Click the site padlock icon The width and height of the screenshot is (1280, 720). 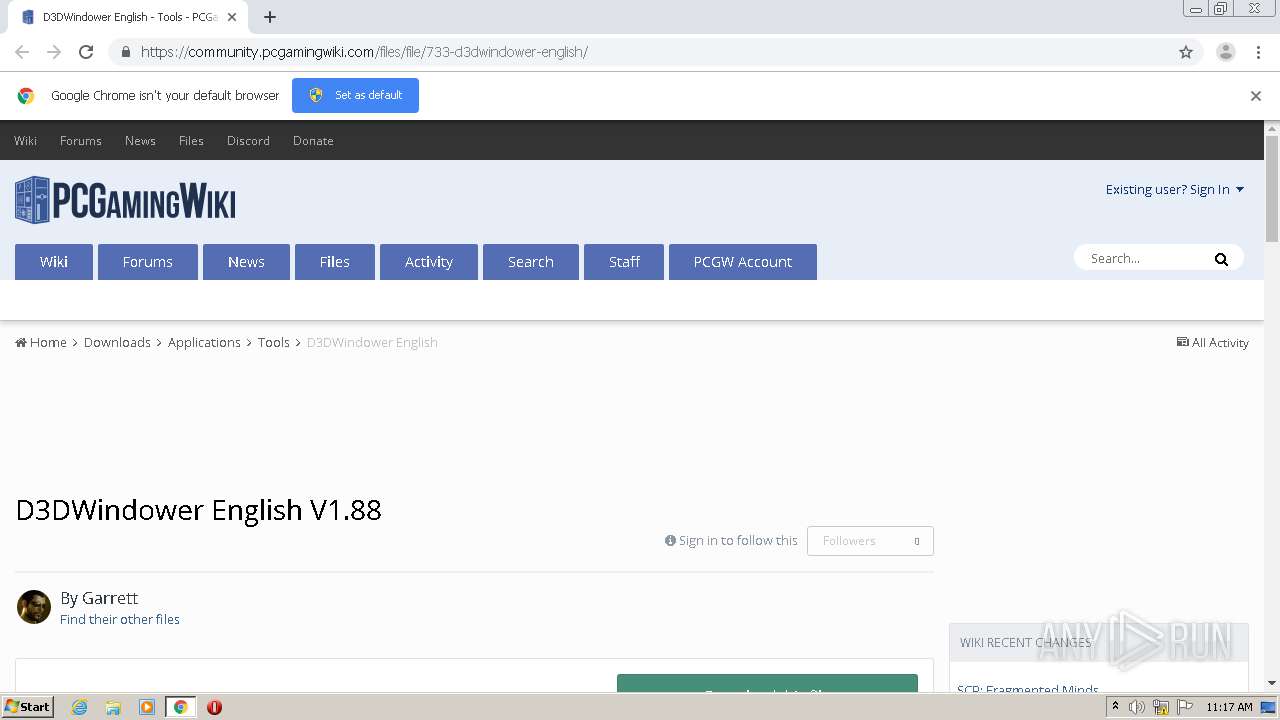[x=126, y=52]
